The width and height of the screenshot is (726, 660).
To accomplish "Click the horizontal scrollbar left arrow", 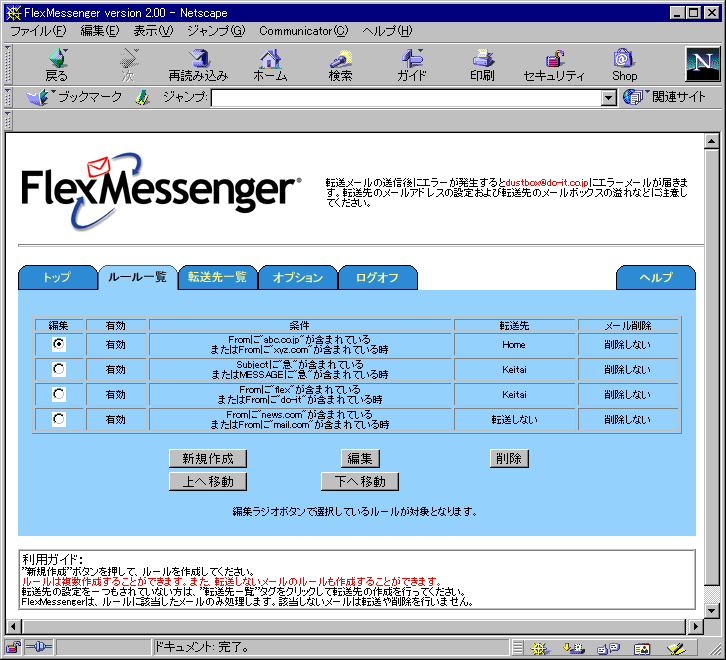I will 13,627.
